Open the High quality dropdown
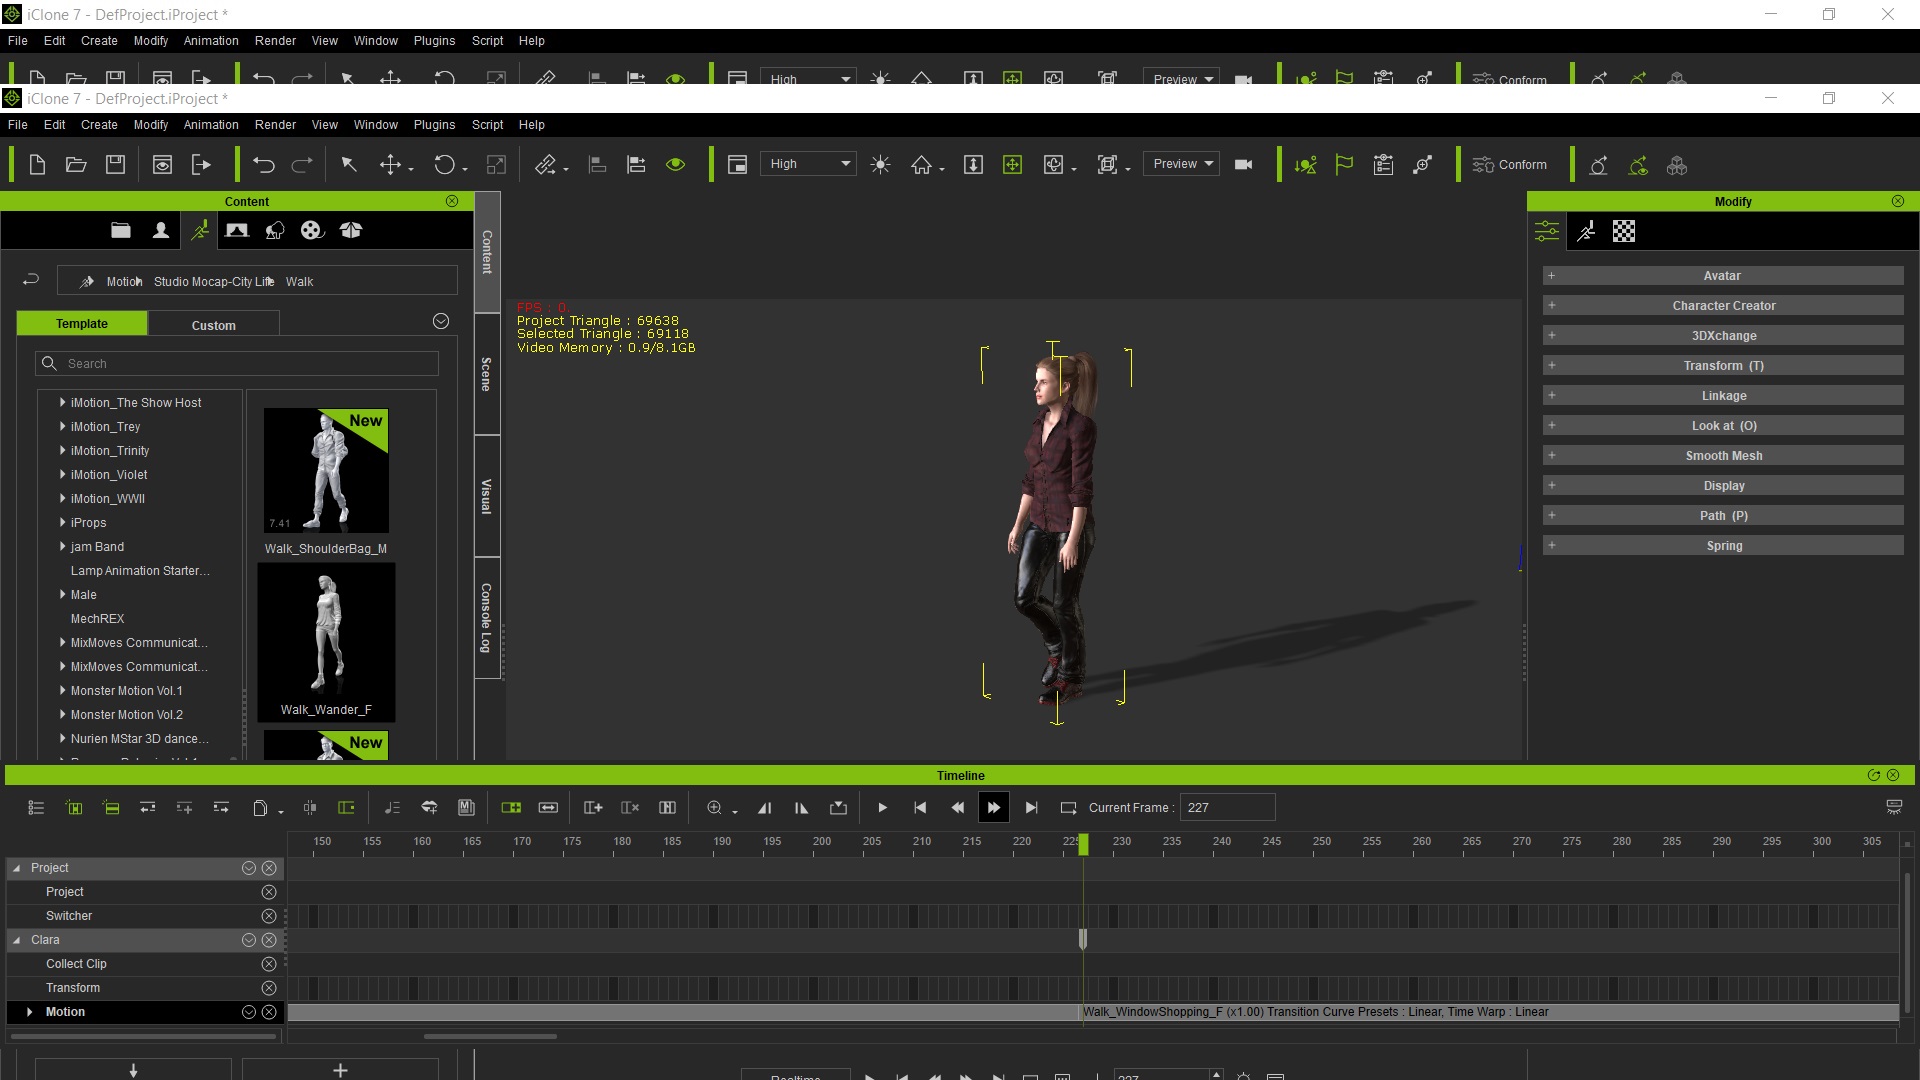Viewport: 1920px width, 1080px height. [808, 164]
